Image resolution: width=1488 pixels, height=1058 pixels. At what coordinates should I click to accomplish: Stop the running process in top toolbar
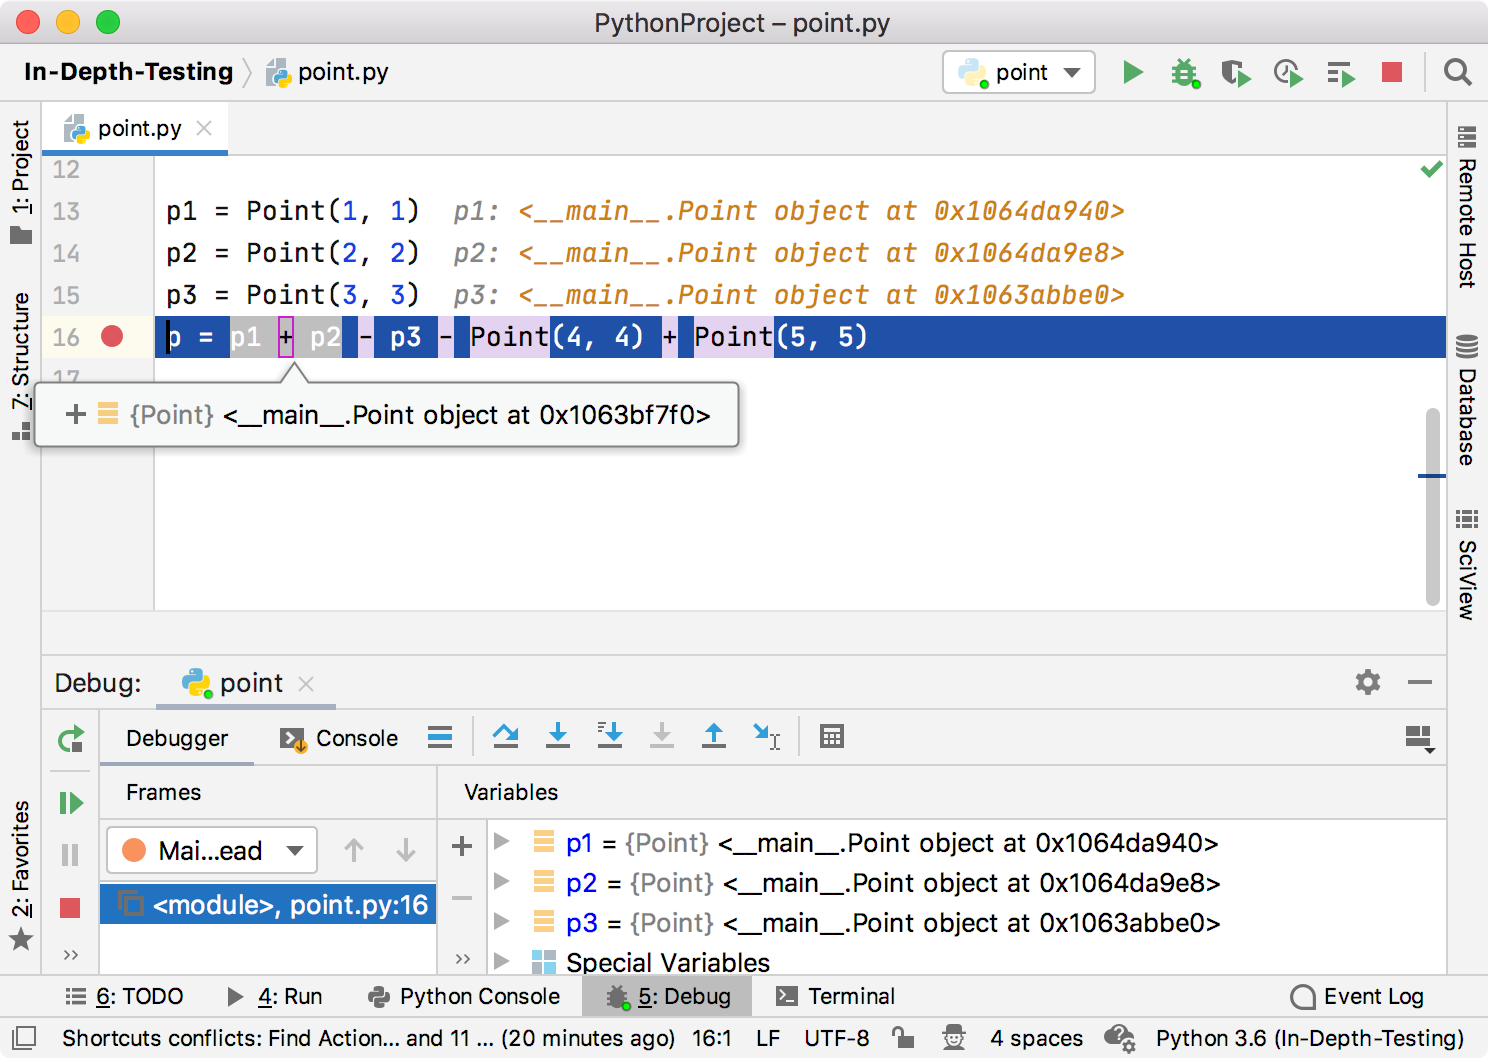click(x=1391, y=72)
